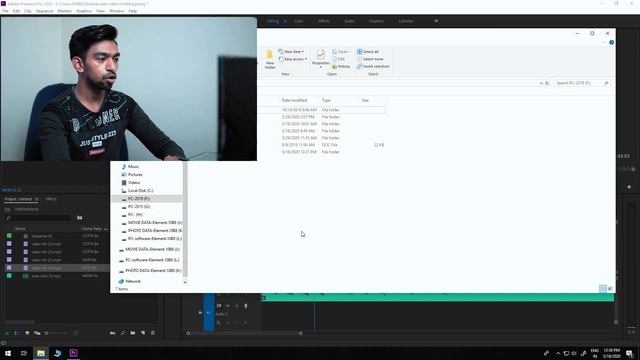Open the Windows Start menu

[x=8, y=353]
